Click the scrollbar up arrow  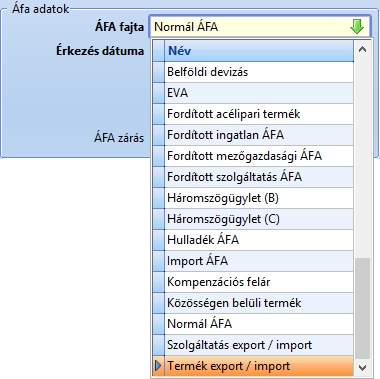[x=362, y=50]
